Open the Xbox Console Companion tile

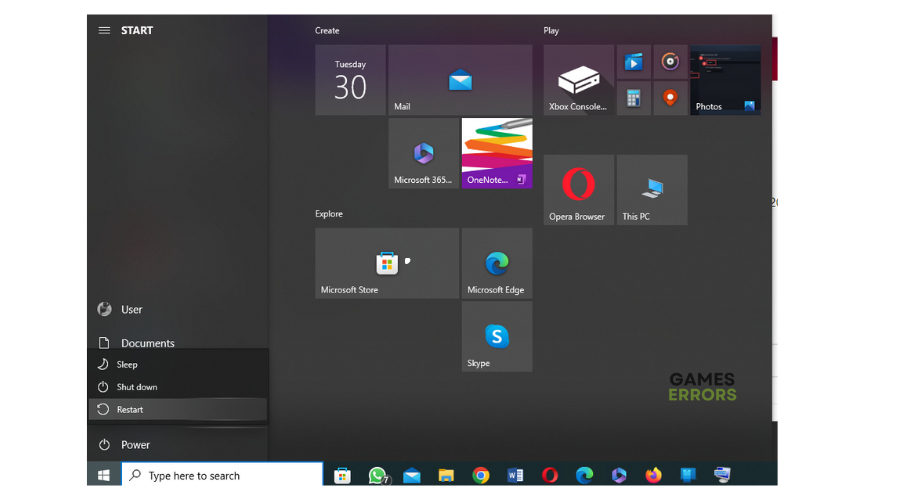[x=579, y=80]
